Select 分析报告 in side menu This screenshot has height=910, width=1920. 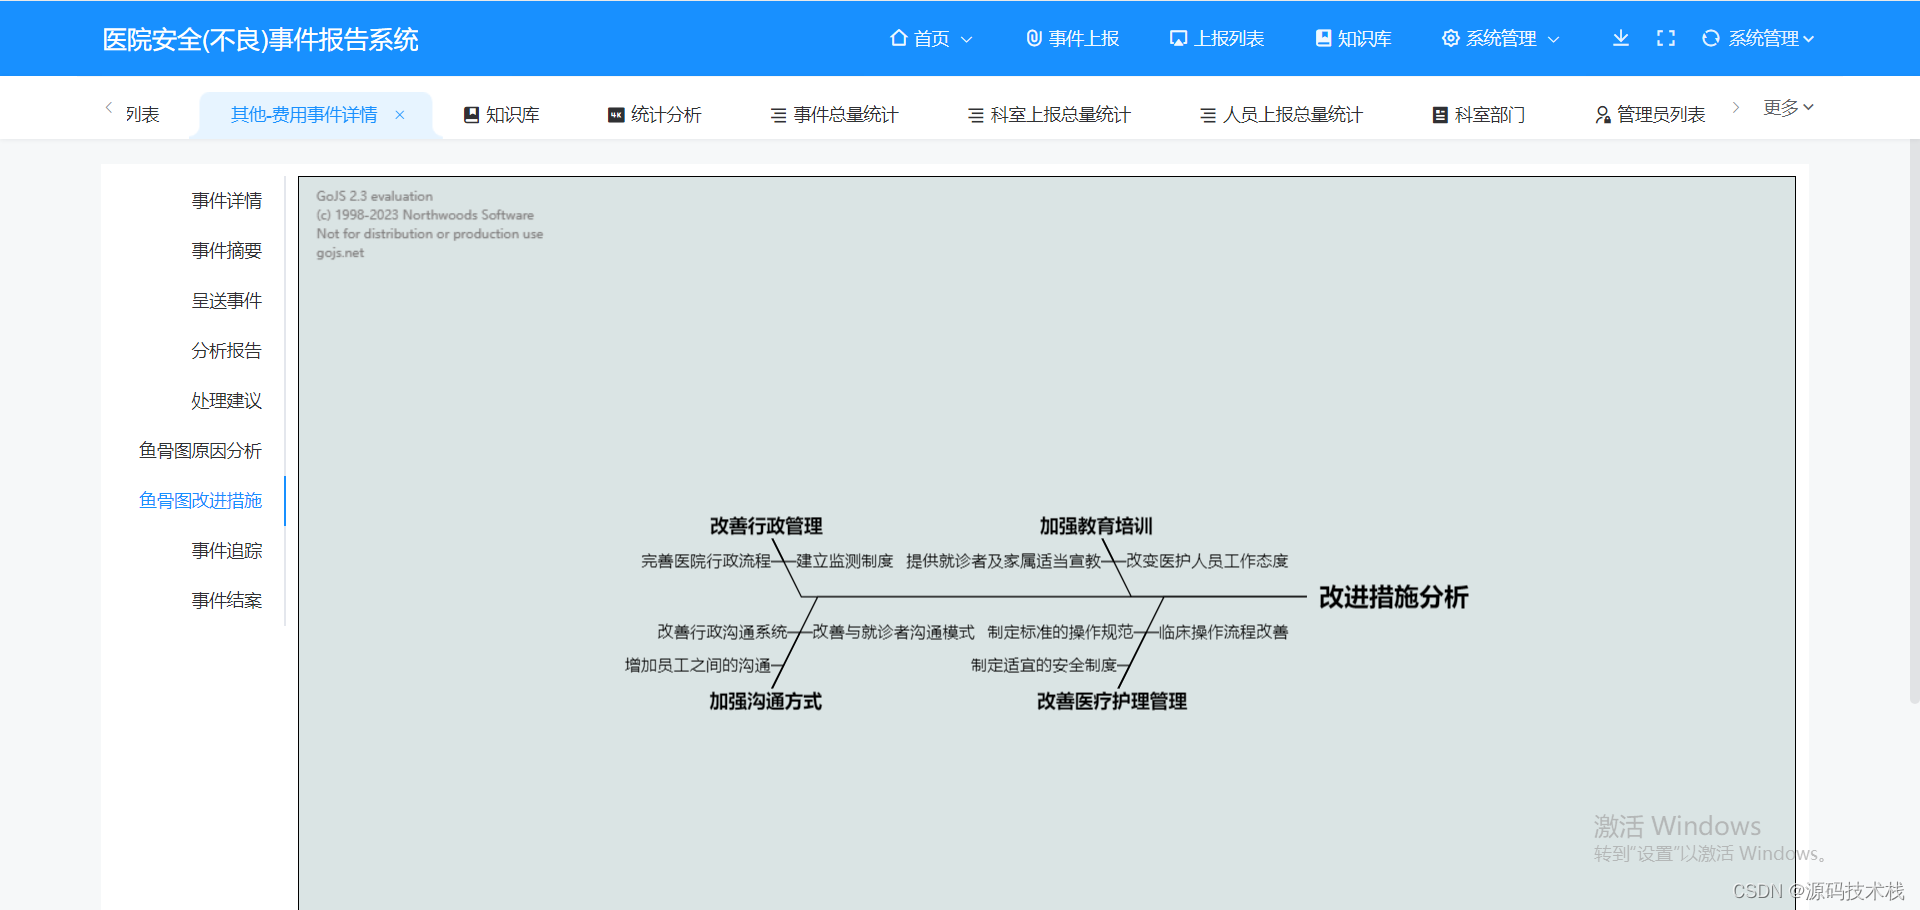click(x=227, y=351)
